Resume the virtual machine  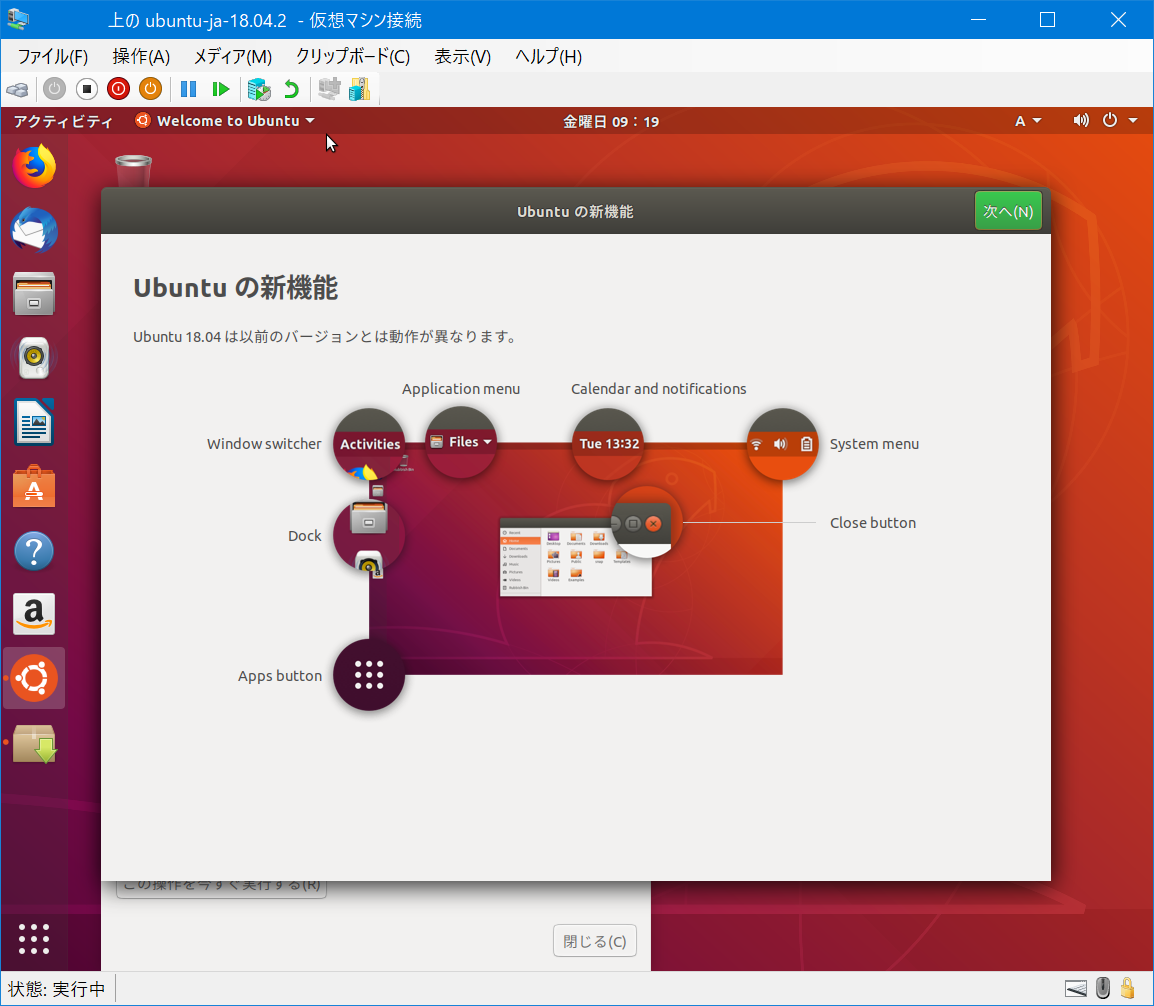(221, 89)
